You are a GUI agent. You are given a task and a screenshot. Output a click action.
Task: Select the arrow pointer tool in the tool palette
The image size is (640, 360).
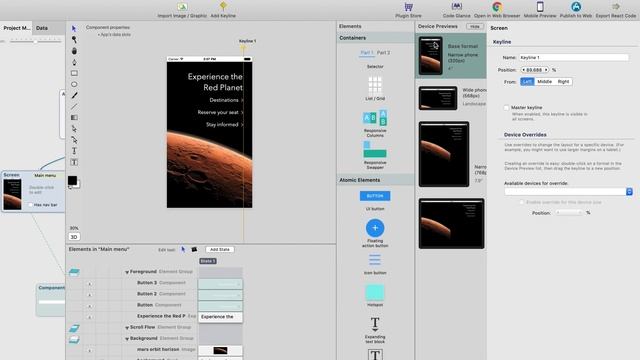tap(74, 29)
